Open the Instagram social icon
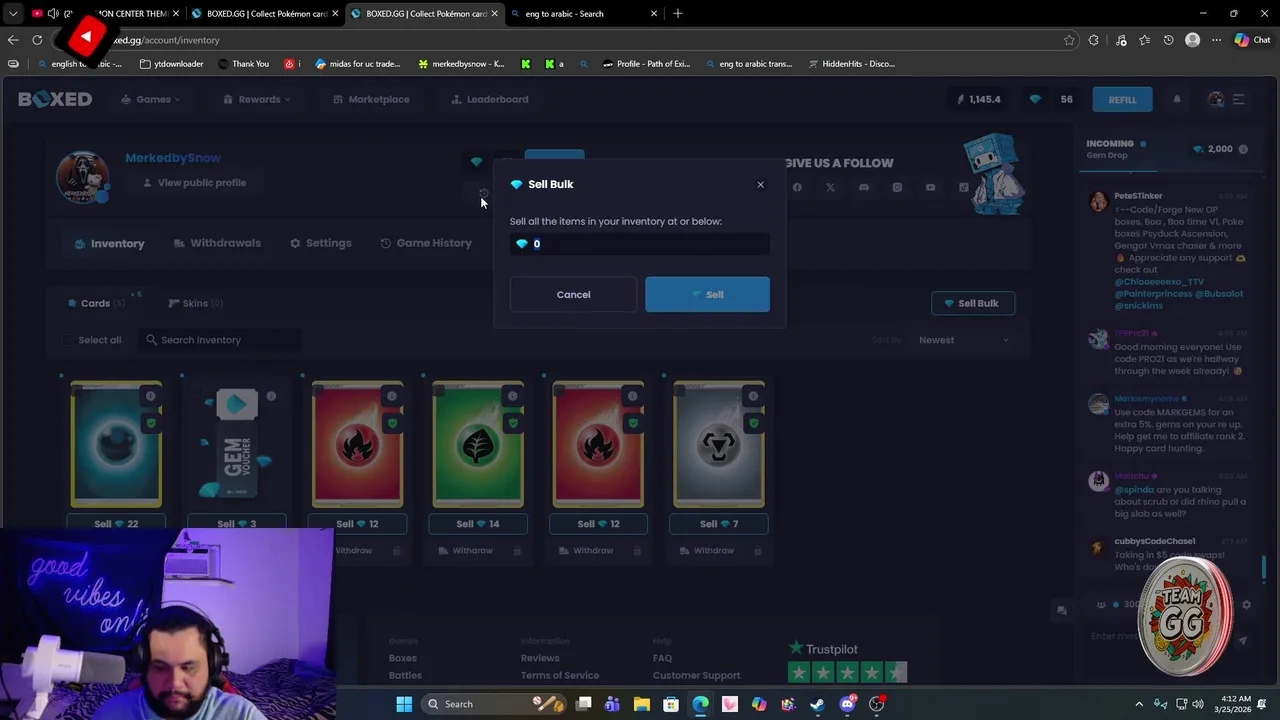 pyautogui.click(x=897, y=187)
